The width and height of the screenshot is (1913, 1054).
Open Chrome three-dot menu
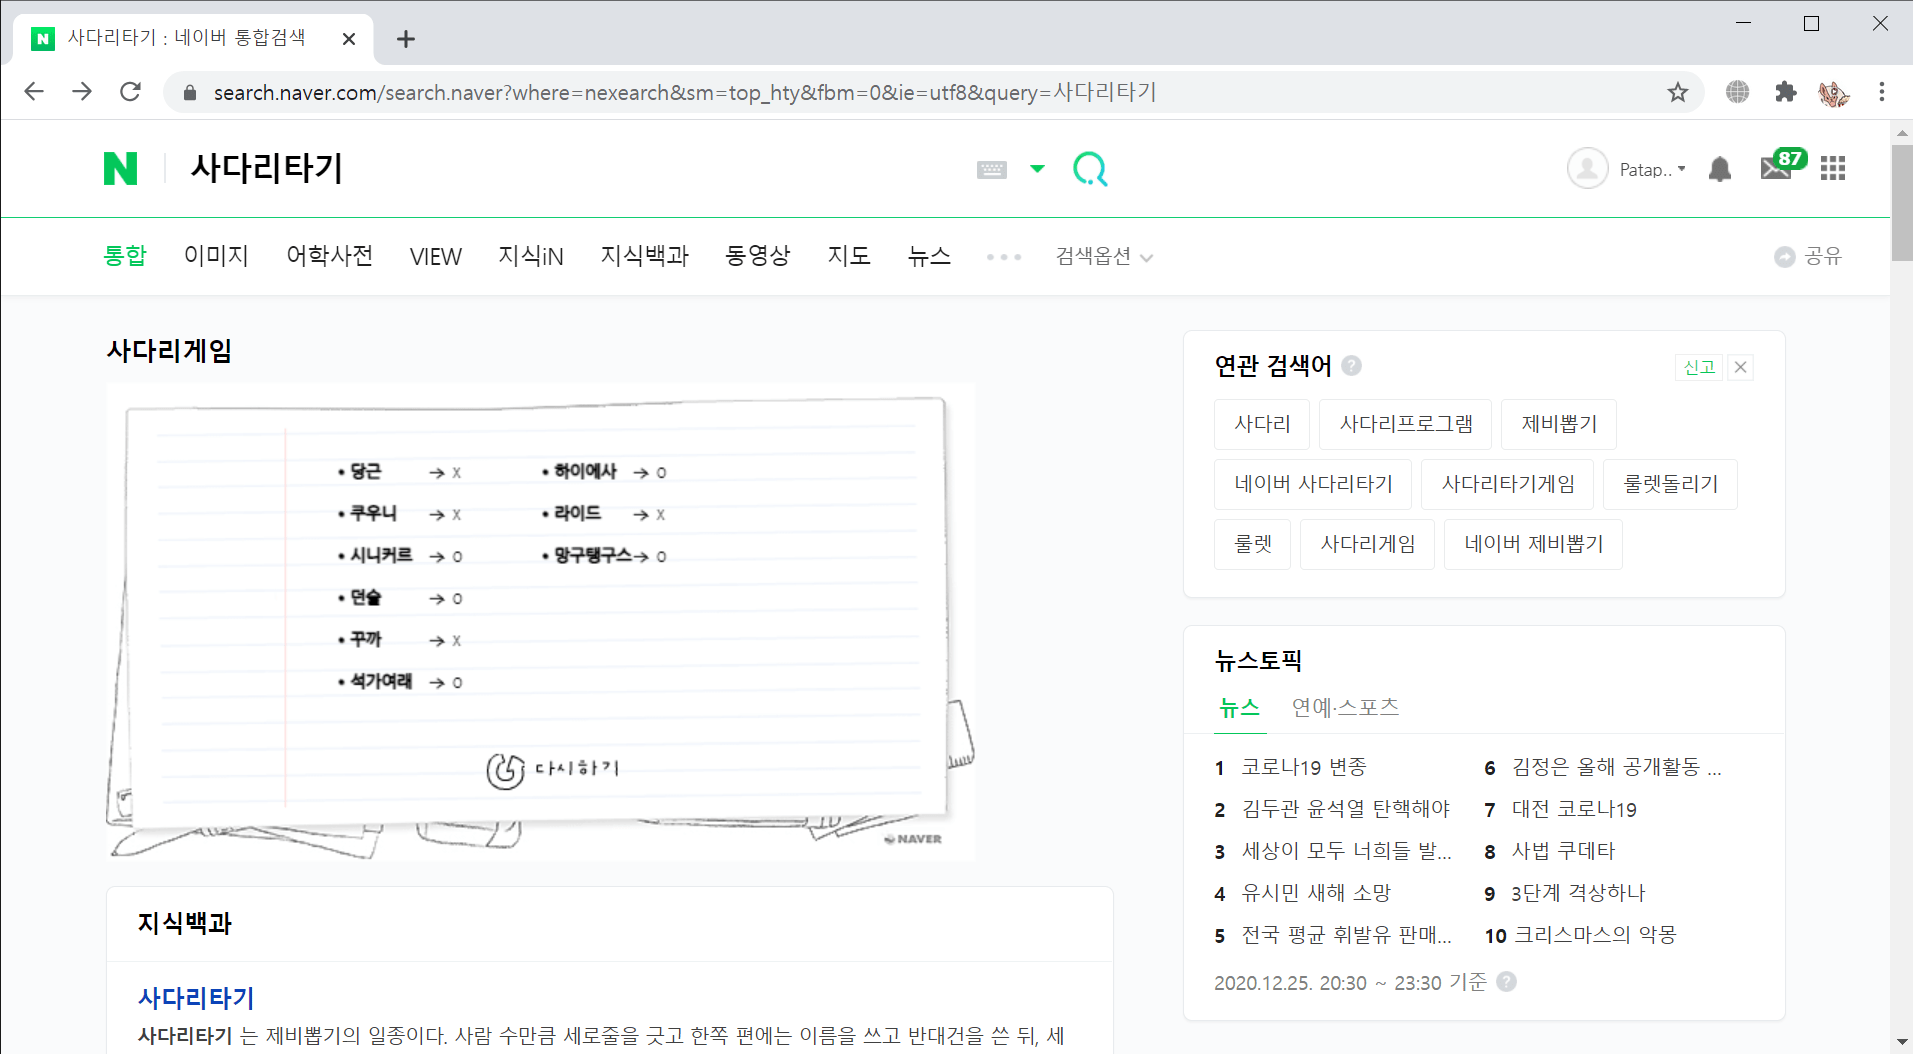[x=1882, y=92]
